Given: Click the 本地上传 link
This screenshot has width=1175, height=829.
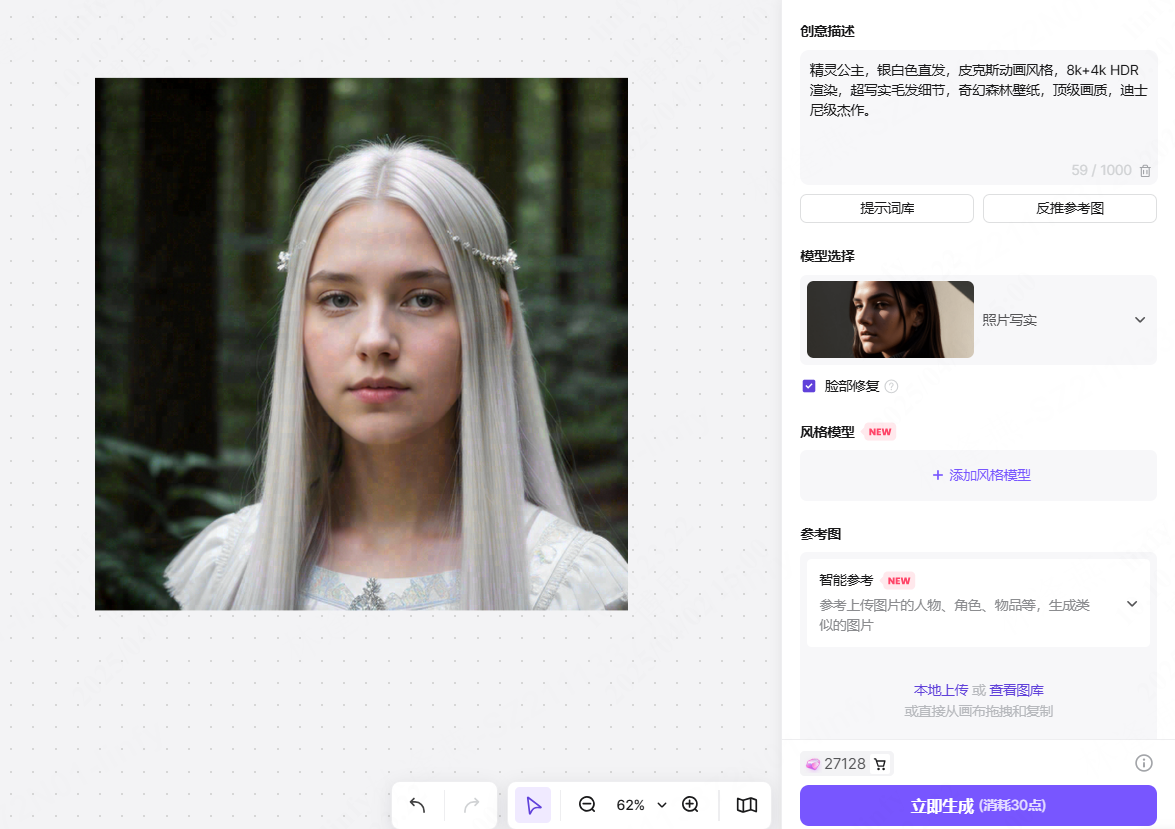Looking at the screenshot, I should [940, 690].
